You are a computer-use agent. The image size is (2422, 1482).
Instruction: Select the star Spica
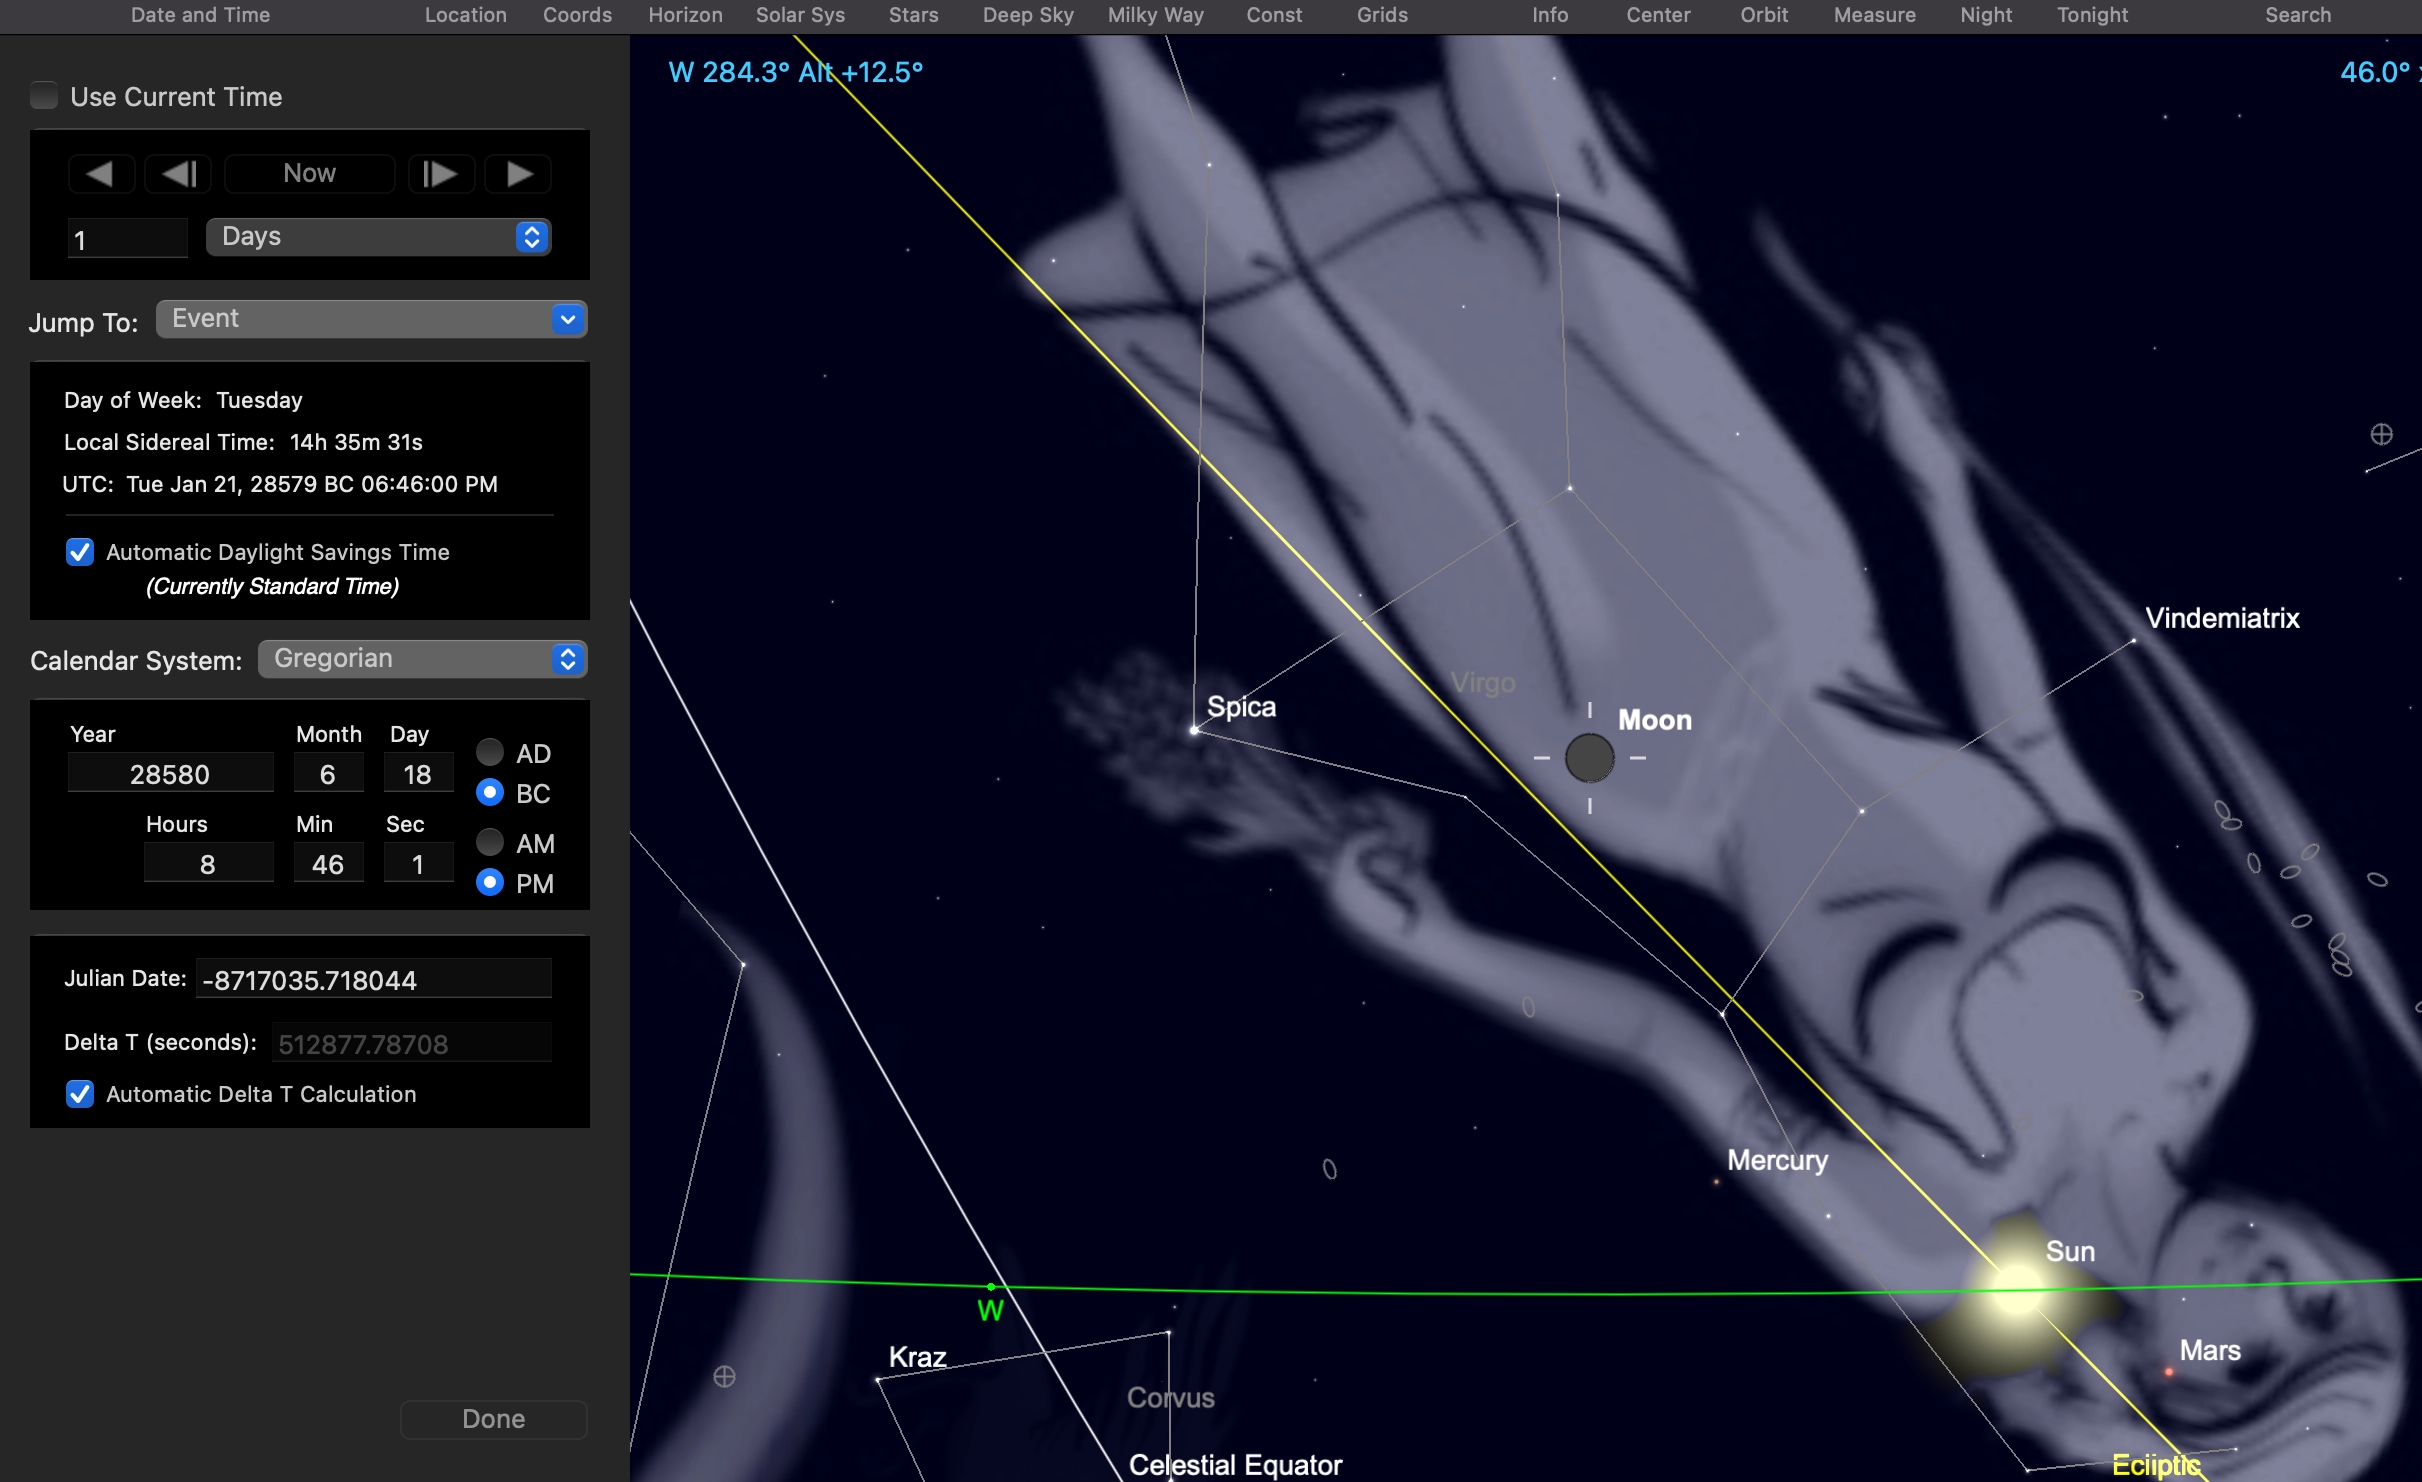(x=1194, y=730)
